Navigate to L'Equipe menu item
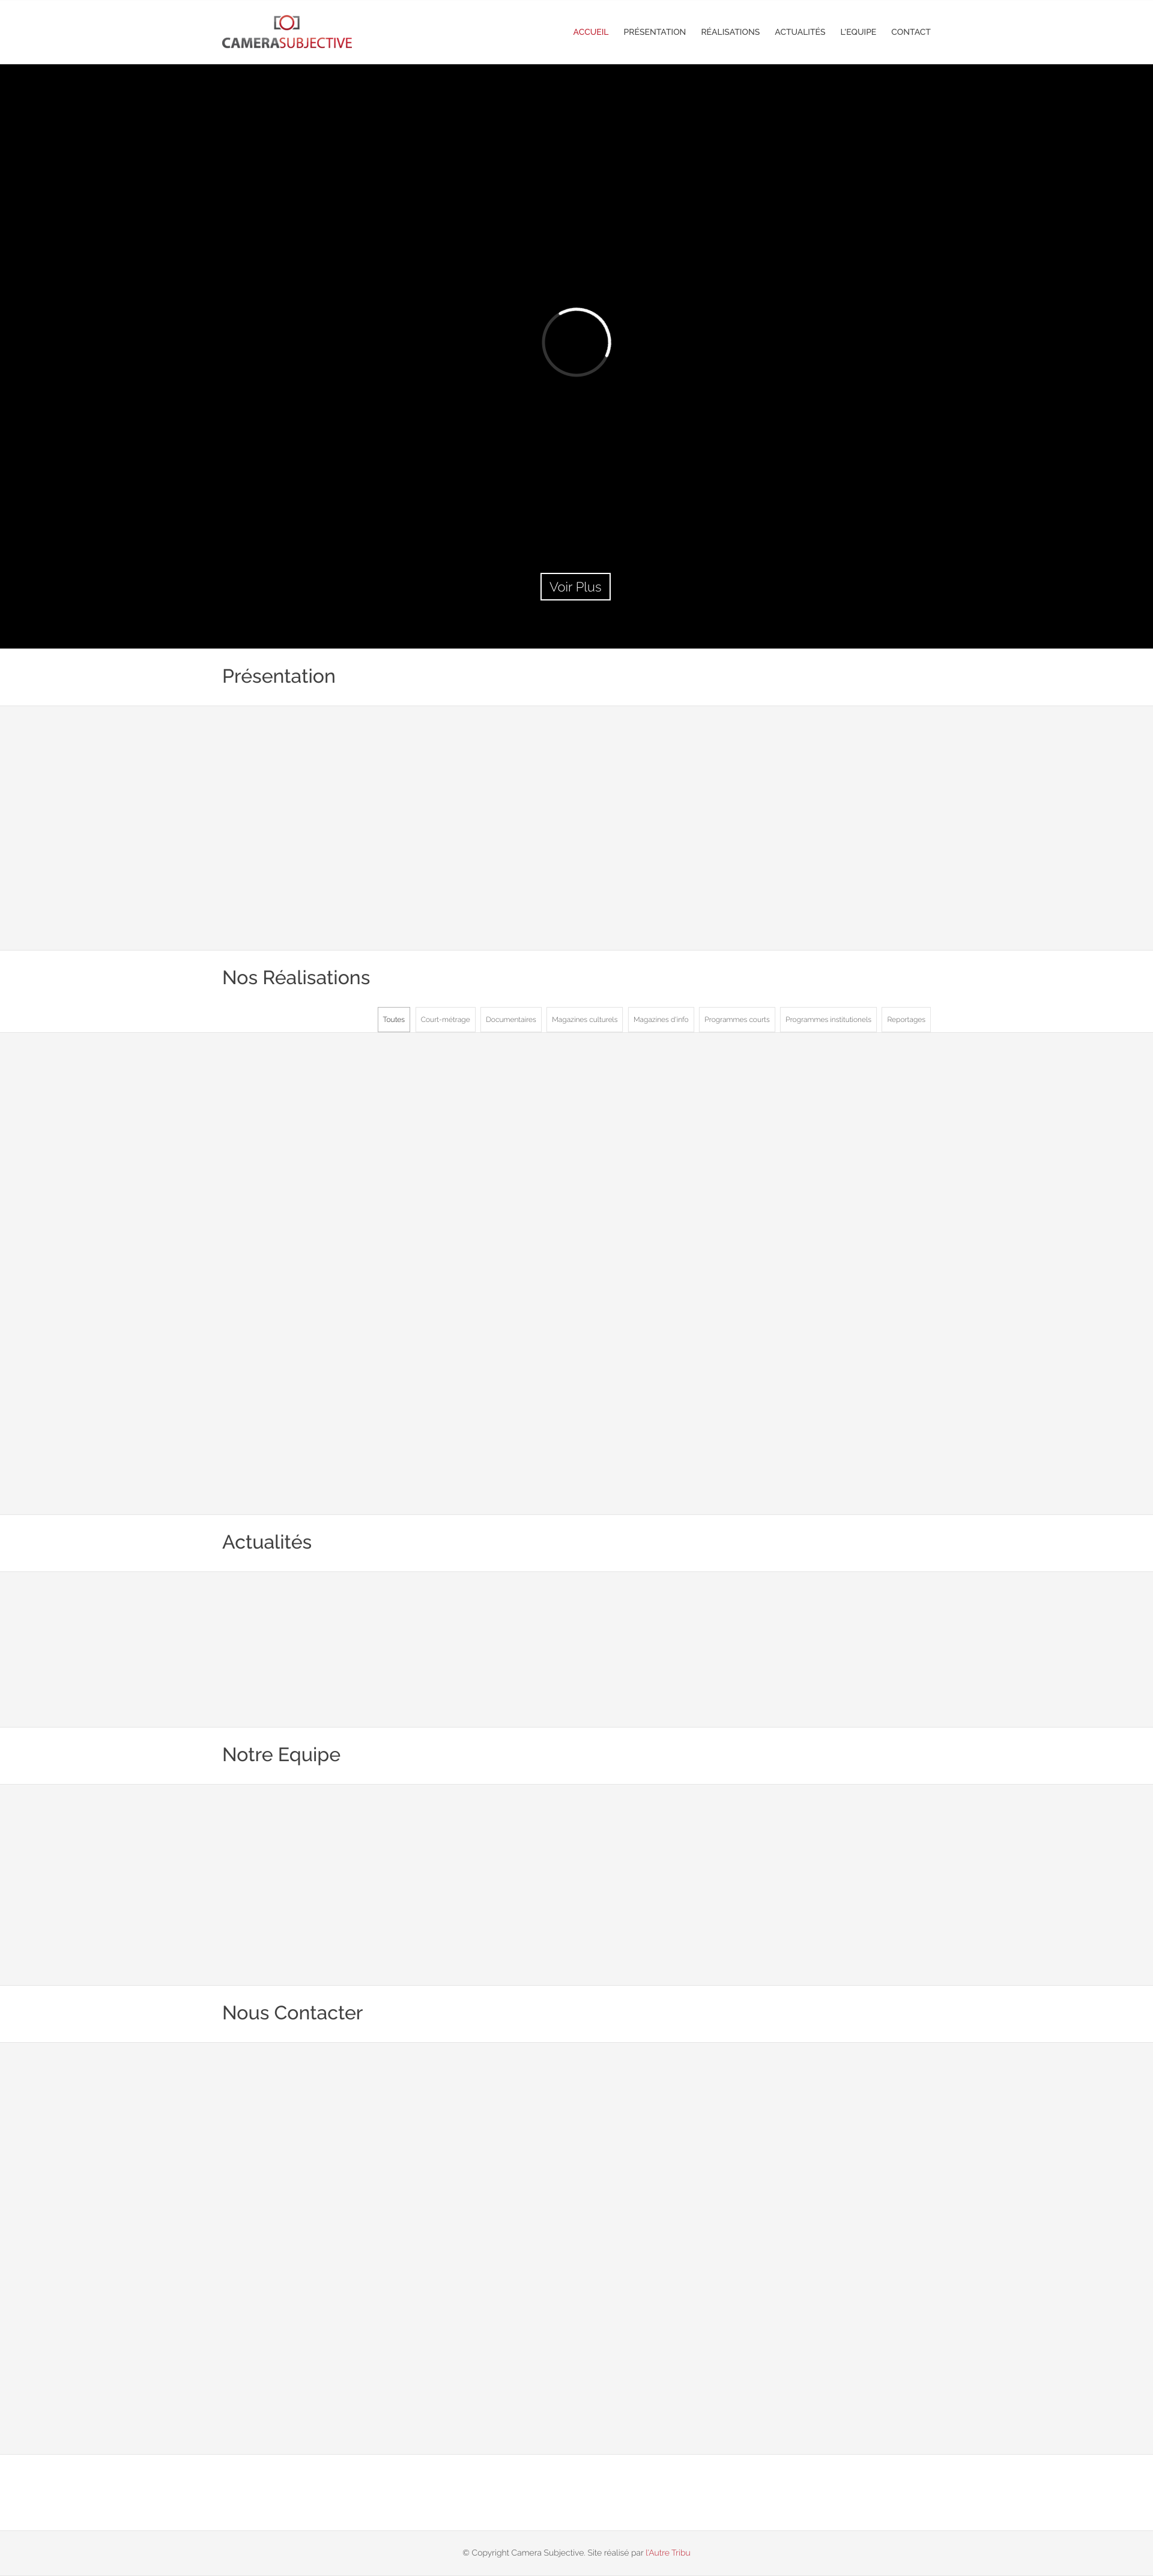 pyautogui.click(x=858, y=32)
